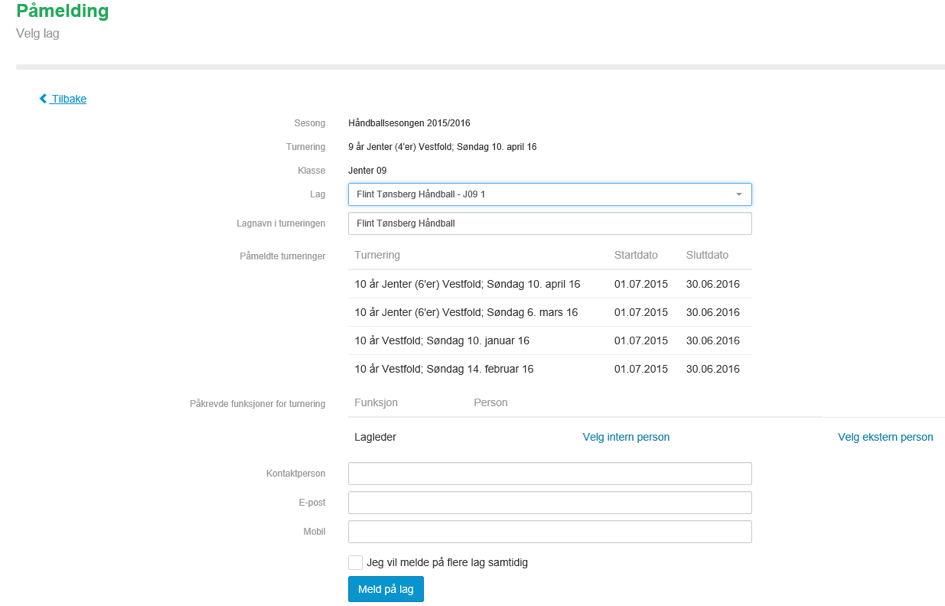Focus the E-post text field

(549, 502)
